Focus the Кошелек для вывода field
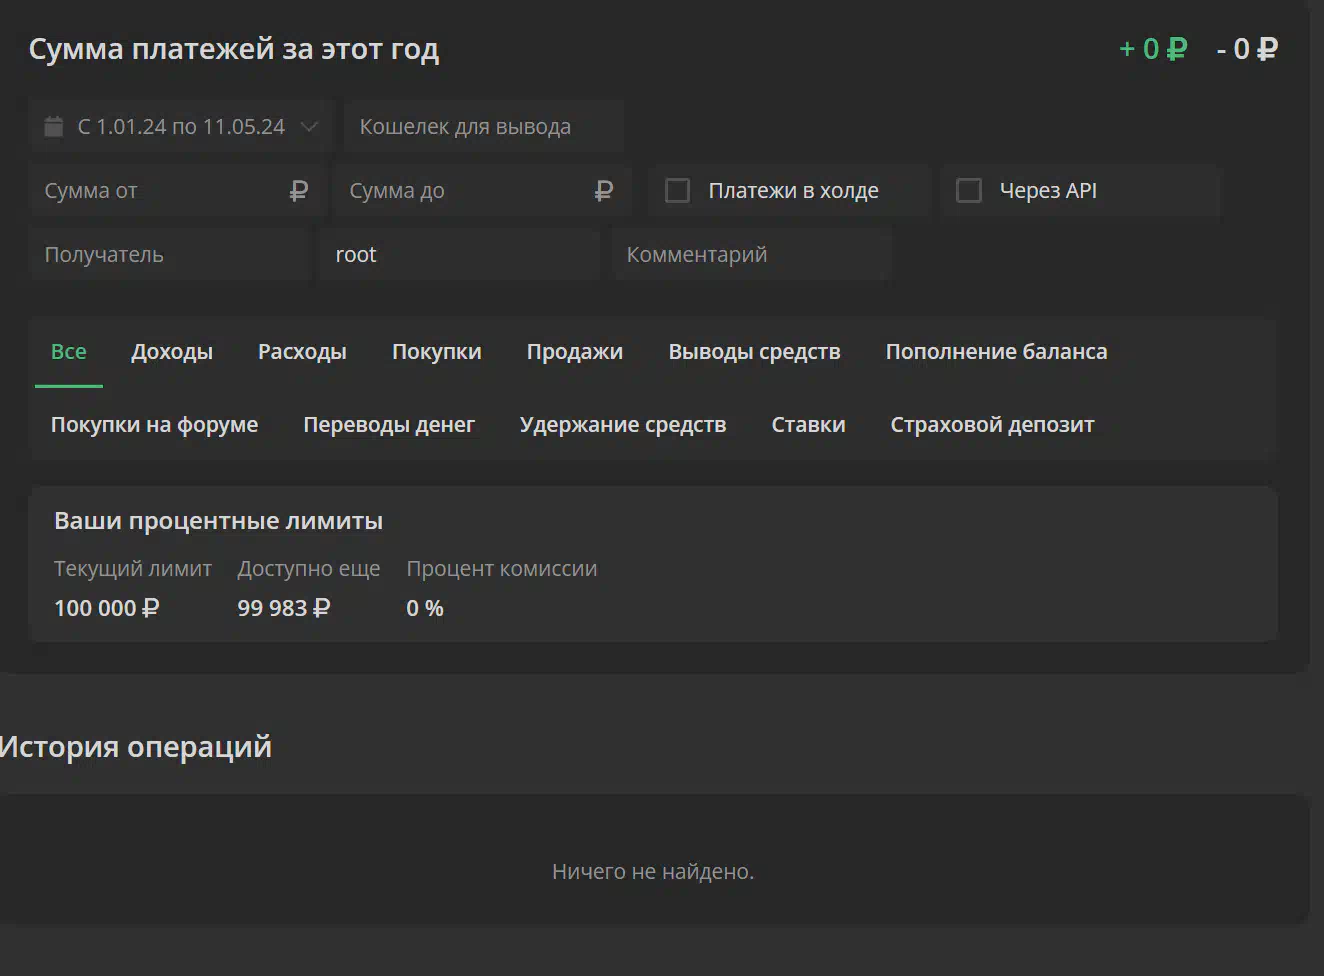 484,127
